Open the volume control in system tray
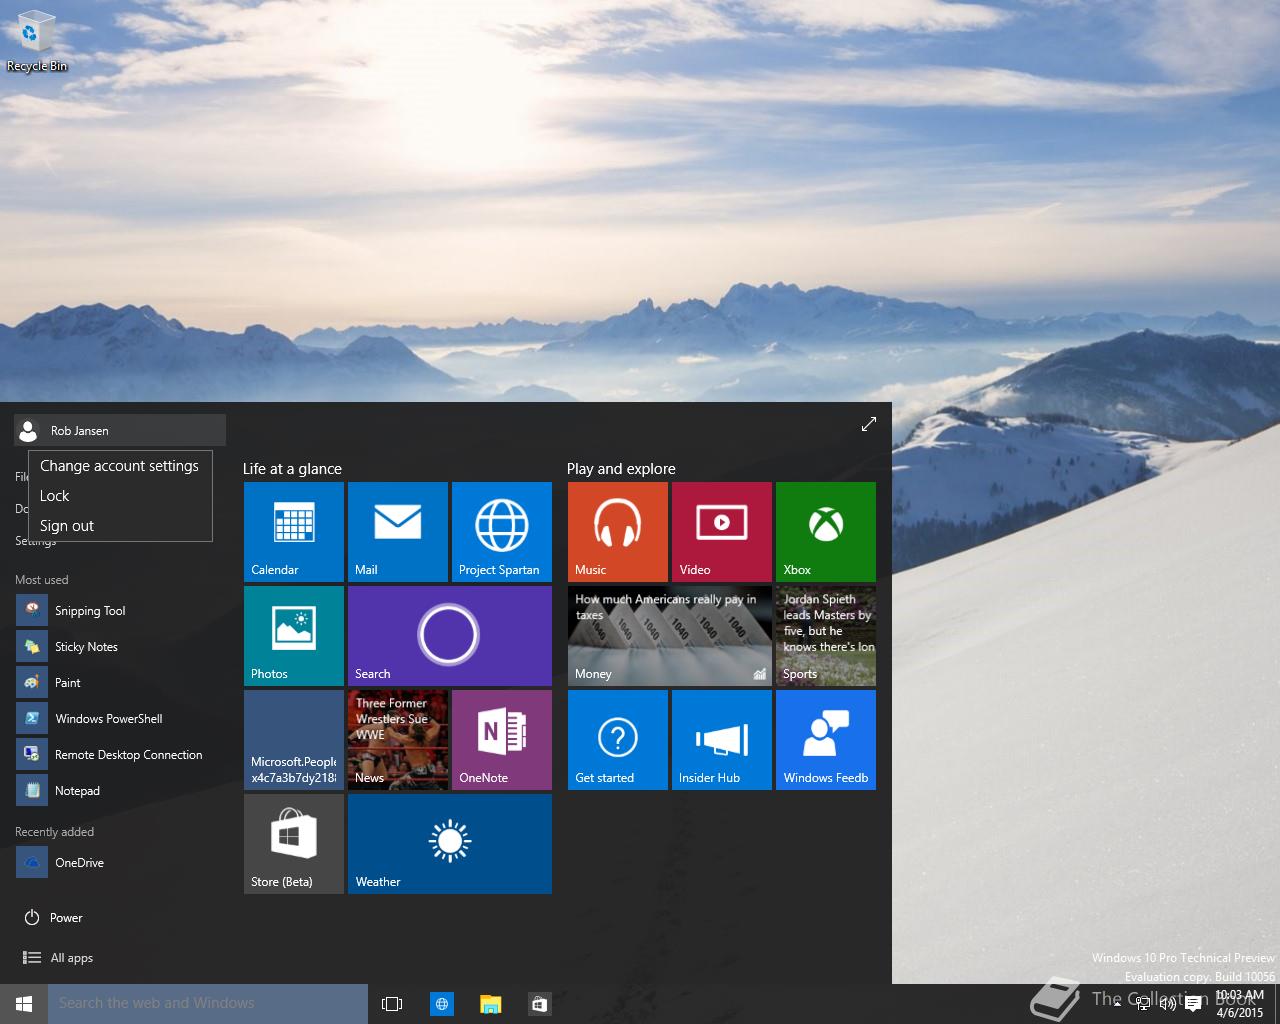1280x1024 pixels. (x=1167, y=1004)
